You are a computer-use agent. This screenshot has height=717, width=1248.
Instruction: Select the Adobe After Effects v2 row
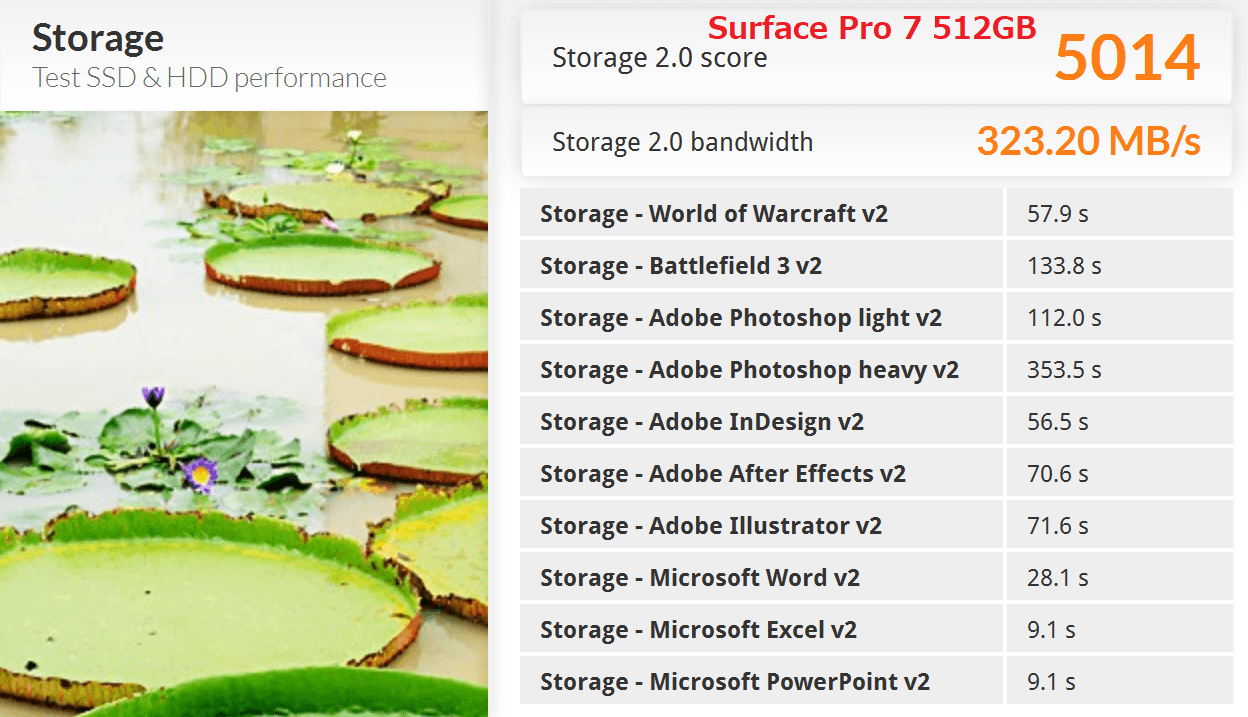point(875,474)
